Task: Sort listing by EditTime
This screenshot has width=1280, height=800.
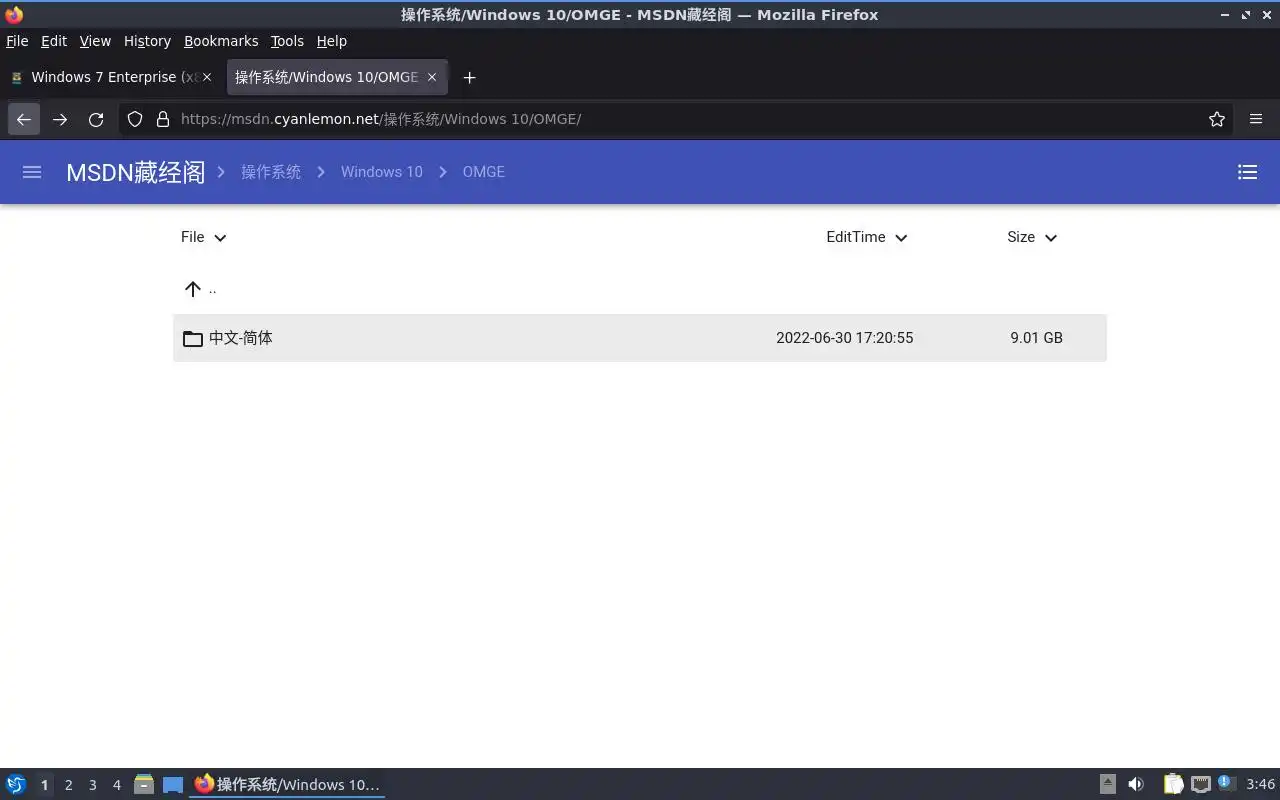Action: (866, 237)
